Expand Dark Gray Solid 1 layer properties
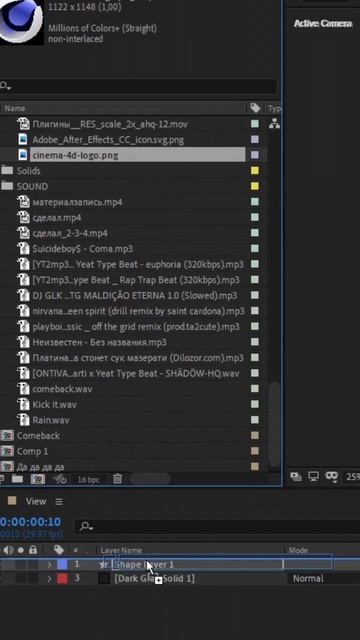 click(50, 579)
